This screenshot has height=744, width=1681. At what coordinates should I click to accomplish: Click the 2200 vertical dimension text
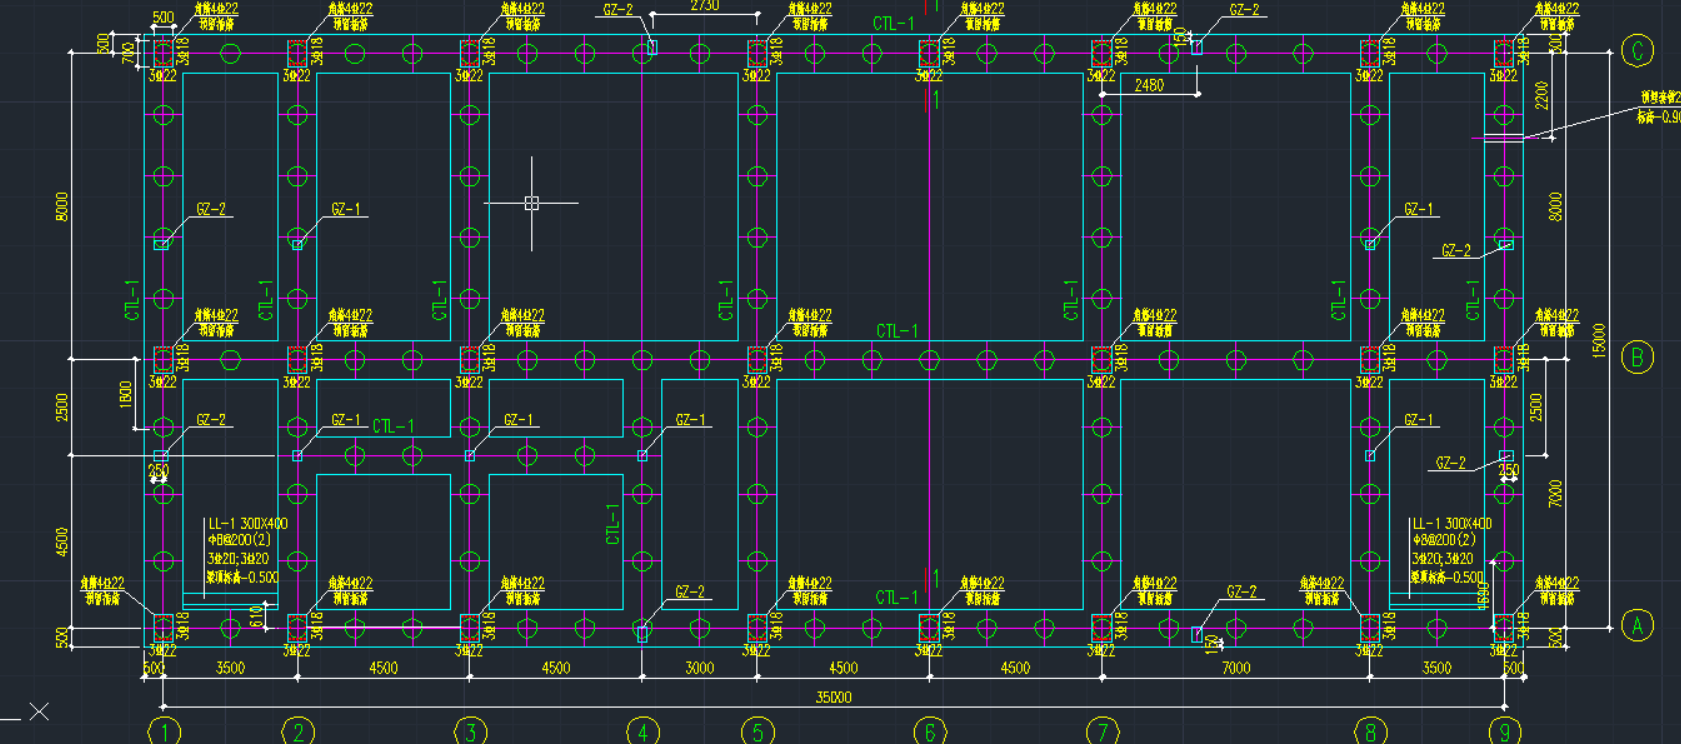coord(1541,96)
